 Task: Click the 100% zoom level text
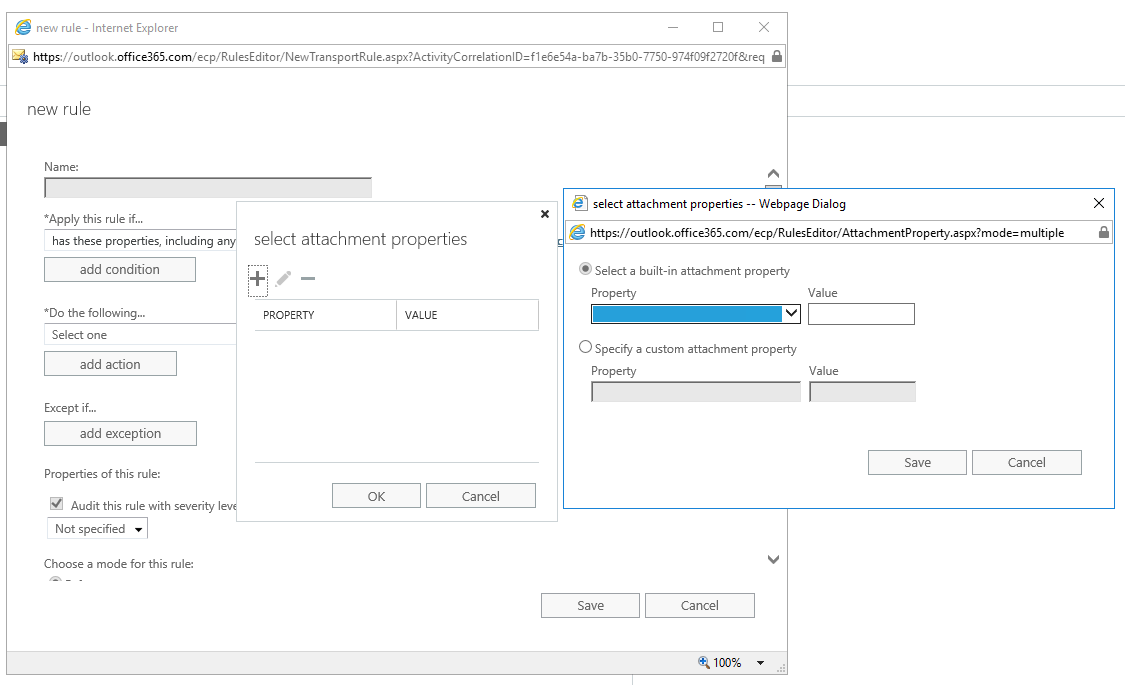coord(727,663)
